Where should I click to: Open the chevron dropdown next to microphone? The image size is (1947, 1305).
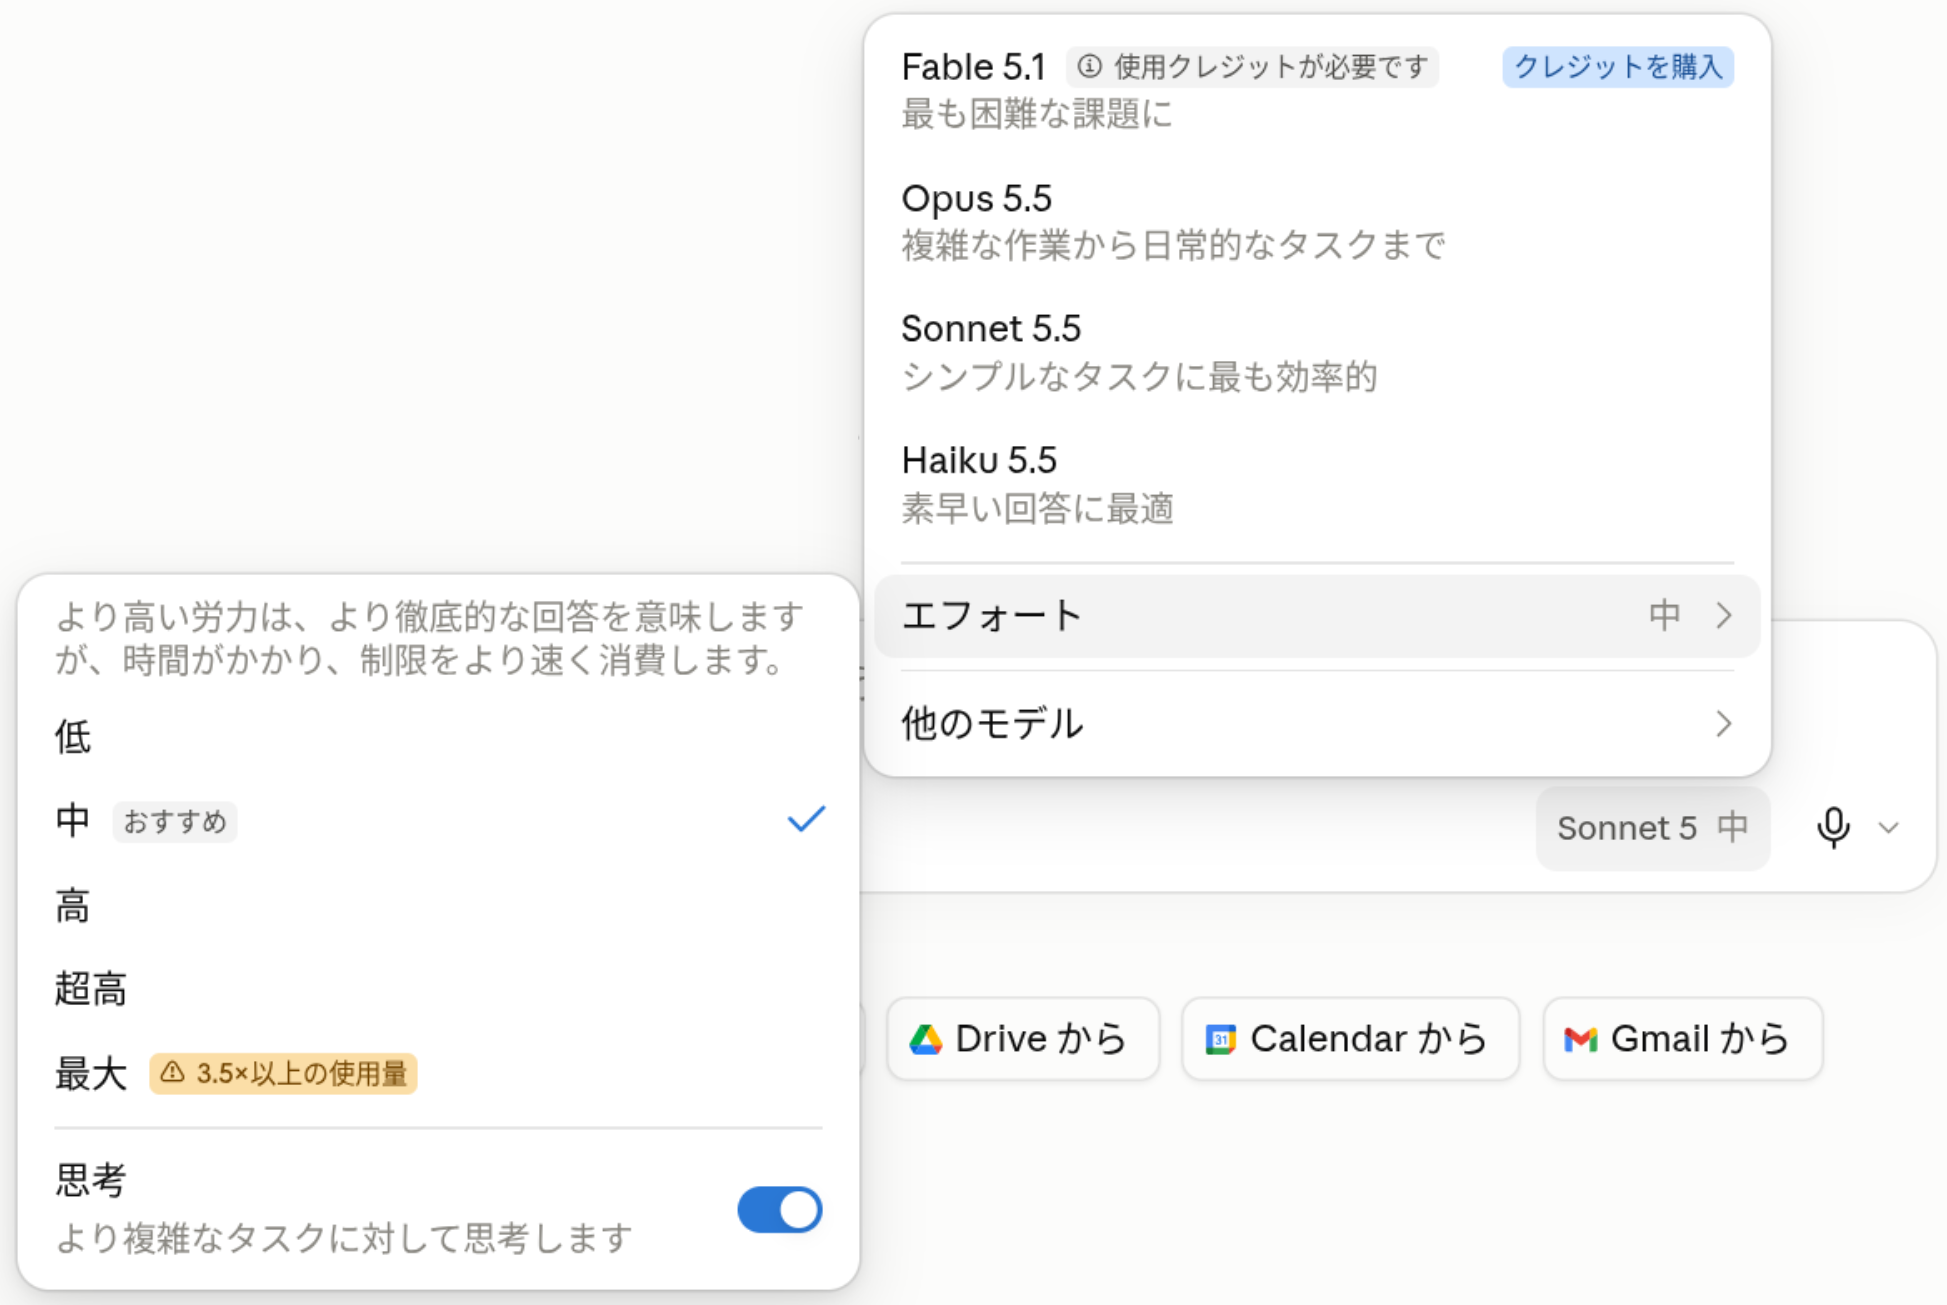point(1888,828)
